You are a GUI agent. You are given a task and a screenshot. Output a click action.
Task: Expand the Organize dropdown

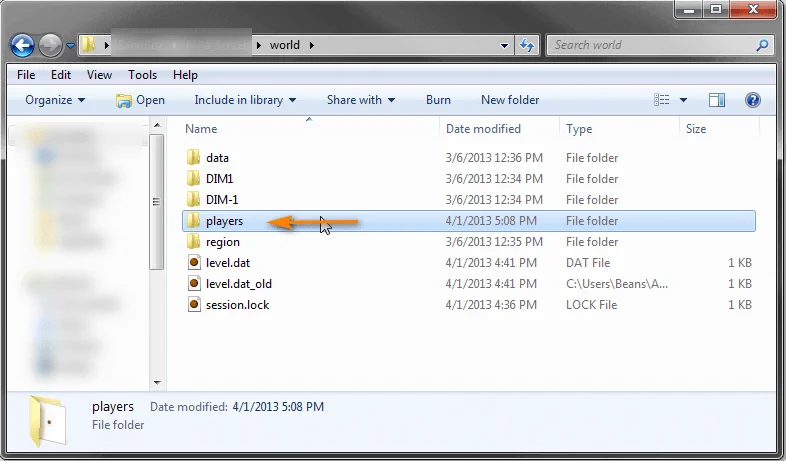tap(55, 100)
